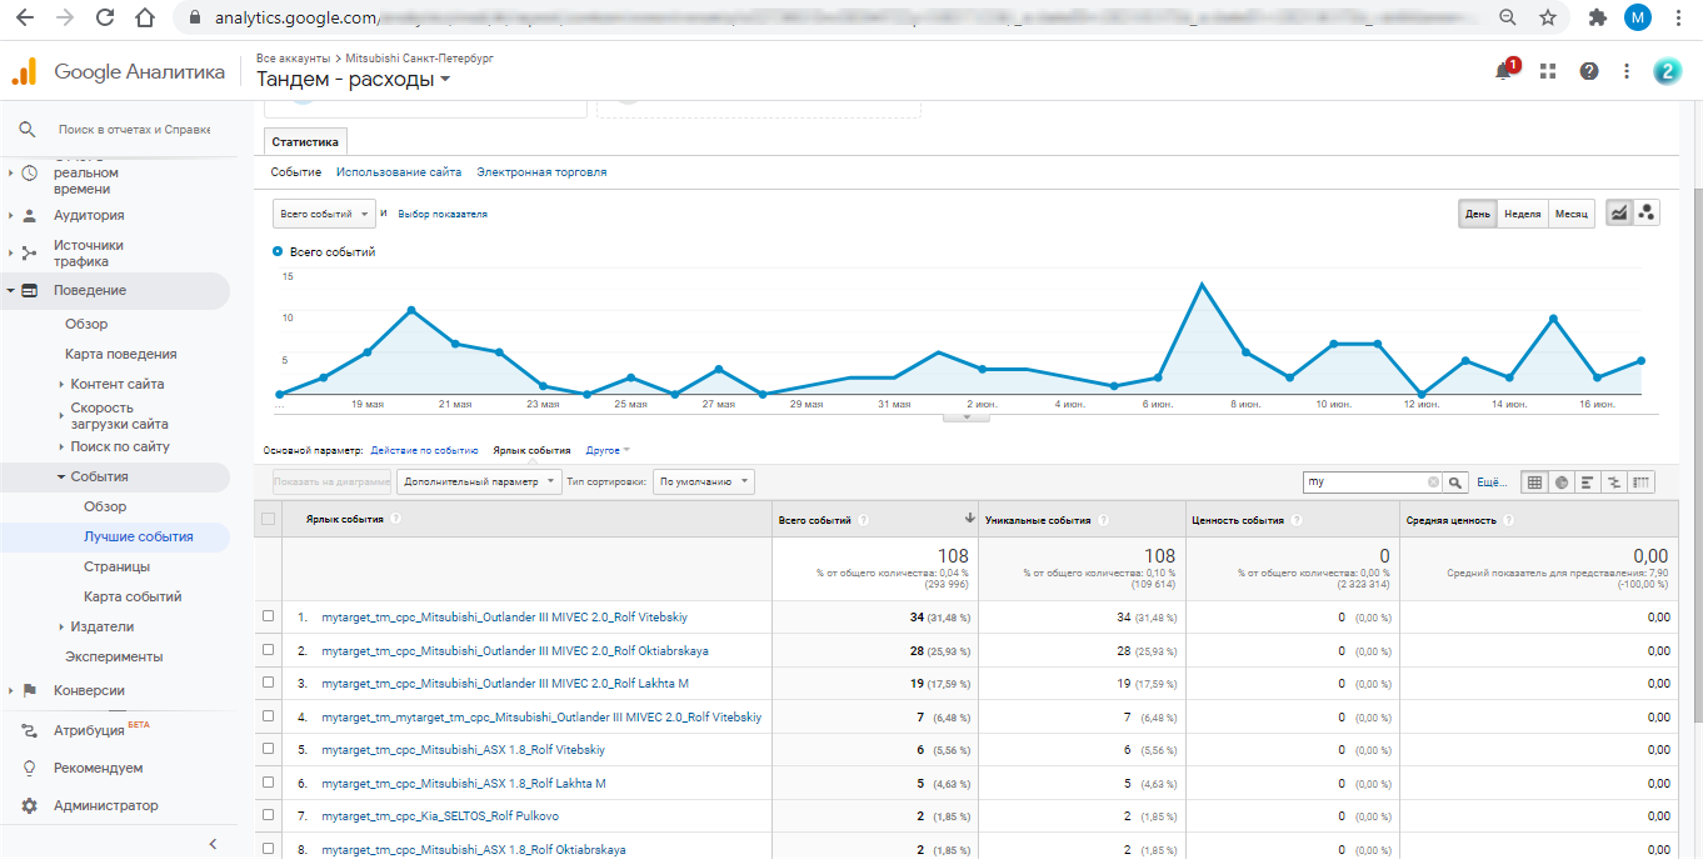This screenshot has height=865, width=1703.
Task: Open the help question mark icon
Action: 1589,71
